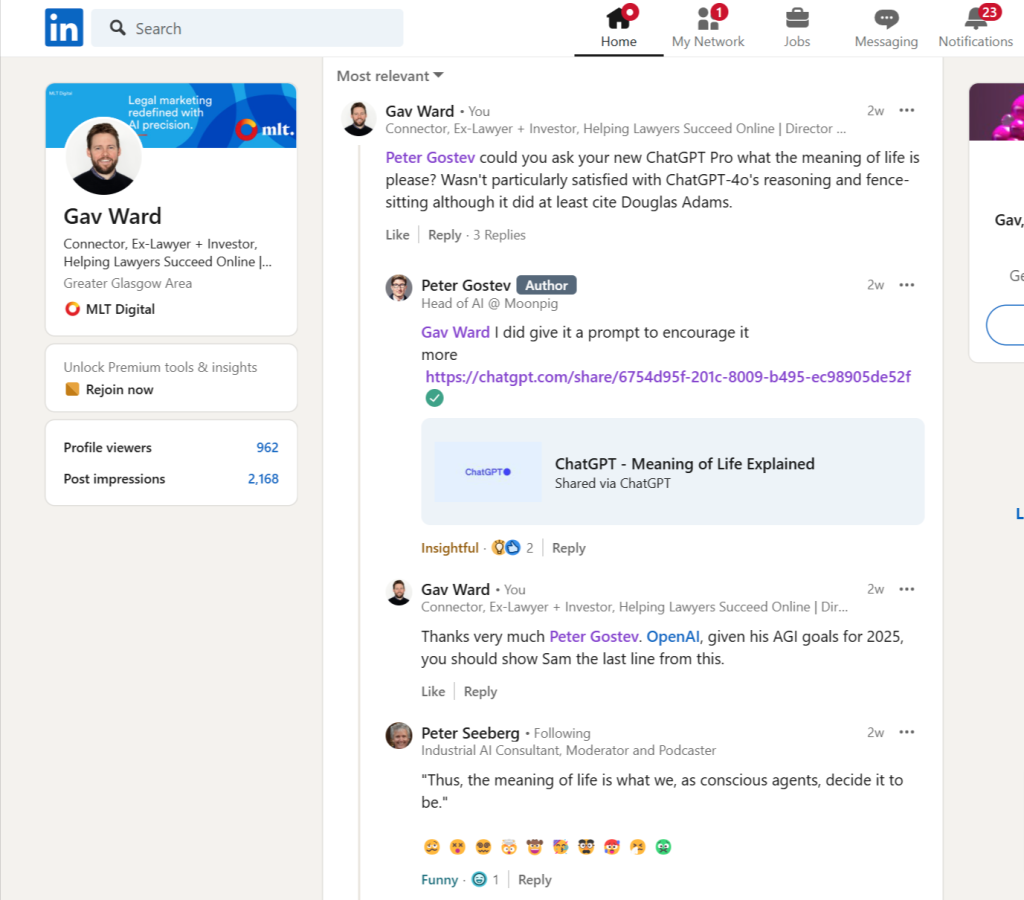View the funny reaction icon on Seeberg's comment
The height and width of the screenshot is (900, 1024).
pyautogui.click(x=479, y=880)
